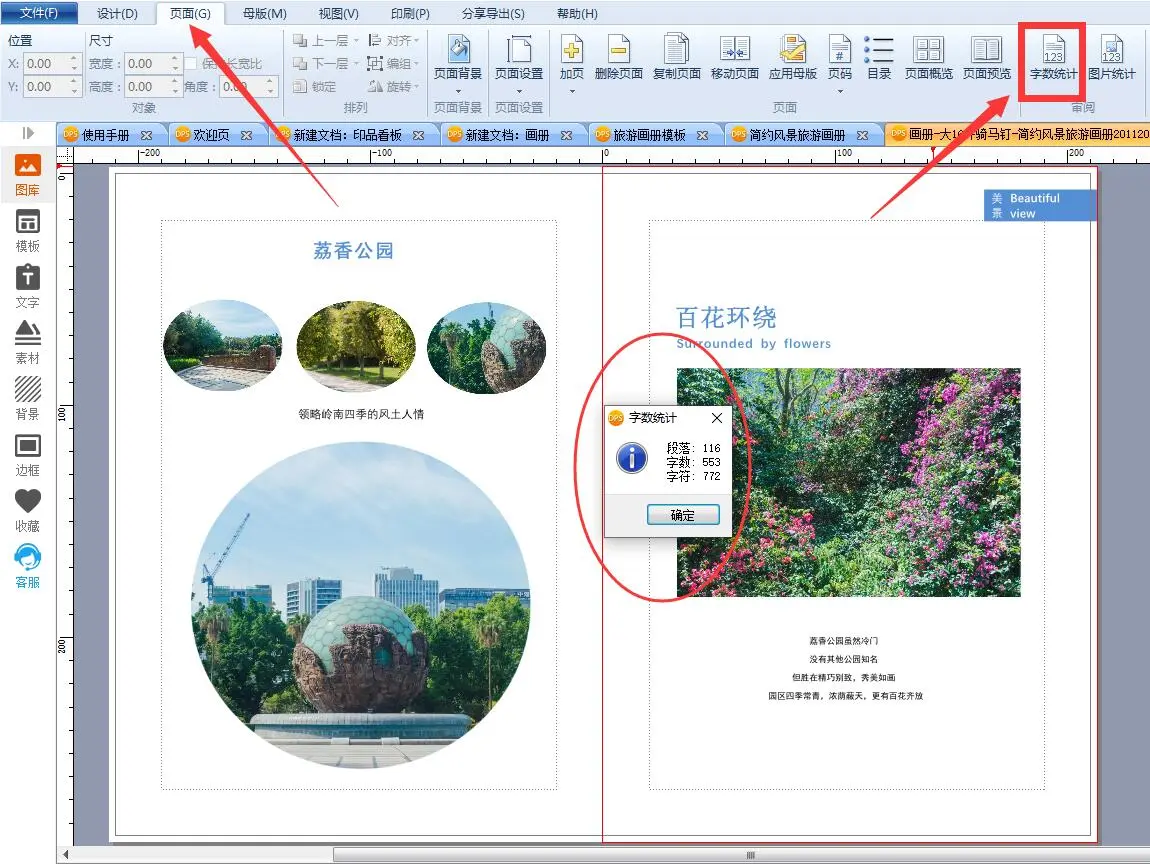The height and width of the screenshot is (864, 1150).
Task: Switch to the 设计(D) ribbon tab
Action: pyautogui.click(x=117, y=13)
